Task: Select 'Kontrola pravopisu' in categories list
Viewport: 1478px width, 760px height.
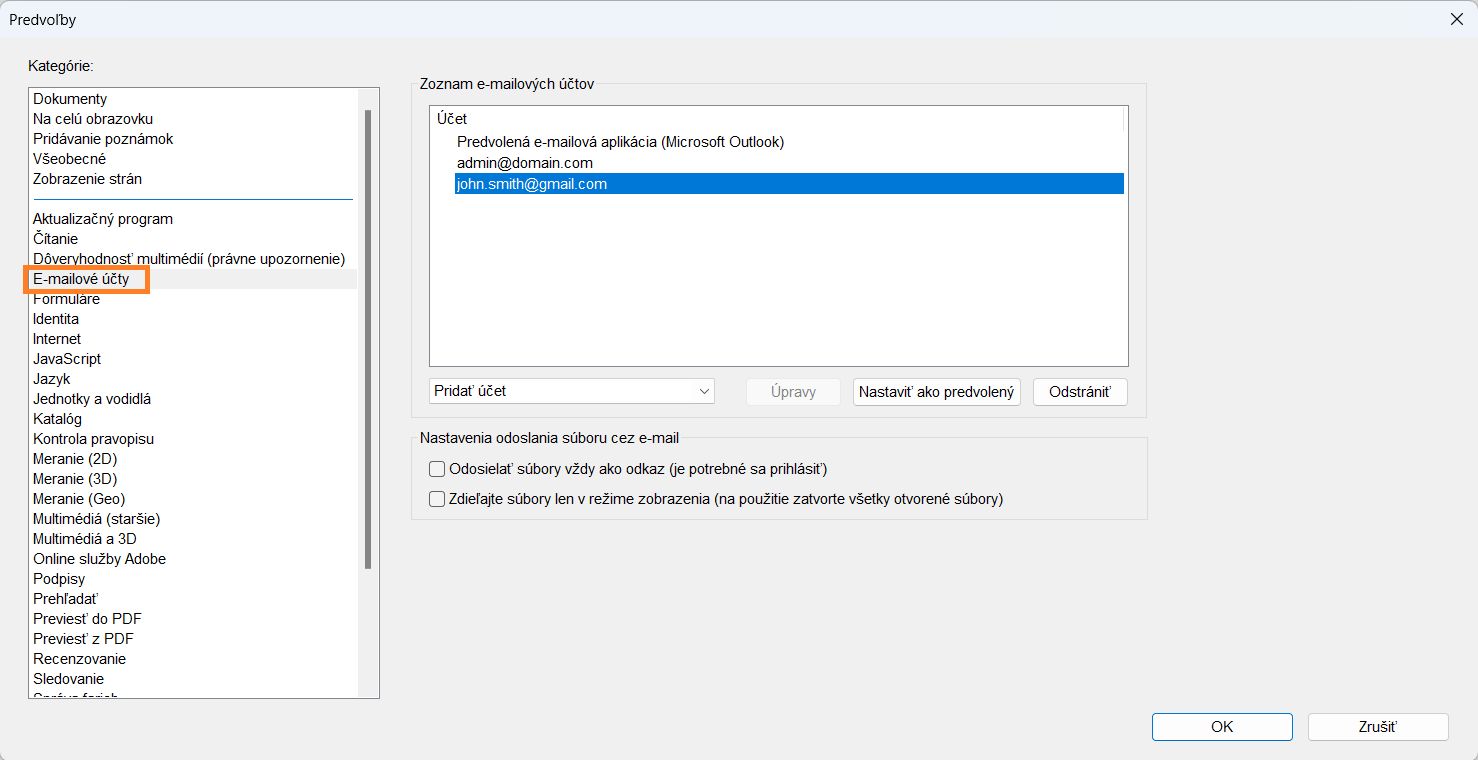Action: click(x=93, y=439)
